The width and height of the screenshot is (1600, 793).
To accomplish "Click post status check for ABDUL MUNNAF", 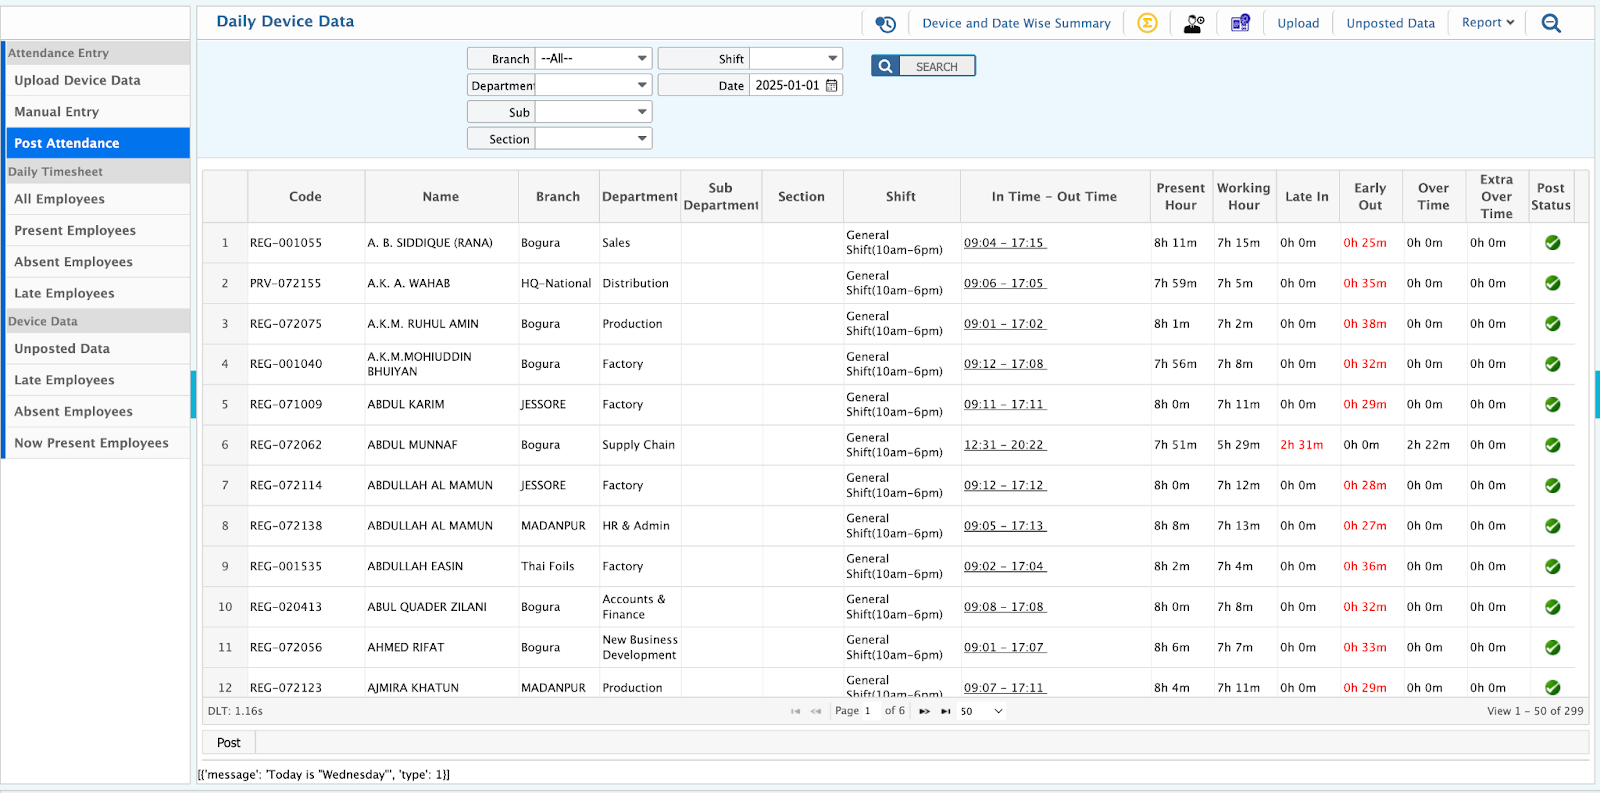I will (1552, 445).
